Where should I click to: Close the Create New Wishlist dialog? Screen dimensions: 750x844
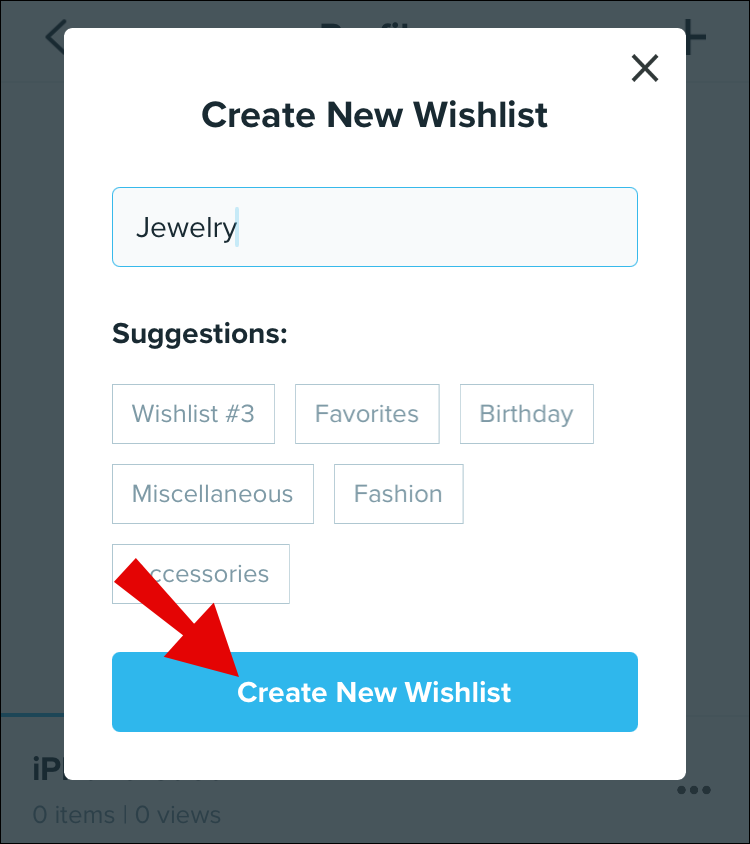tap(645, 68)
